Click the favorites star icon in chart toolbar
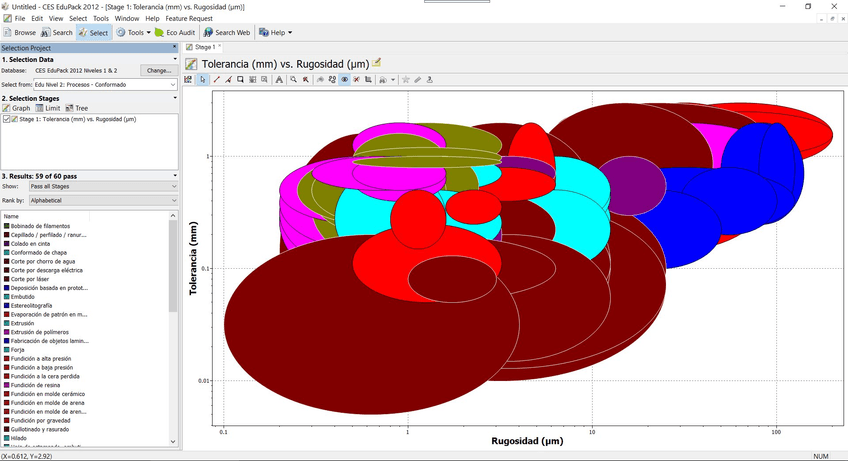This screenshot has width=848, height=461. coord(406,80)
